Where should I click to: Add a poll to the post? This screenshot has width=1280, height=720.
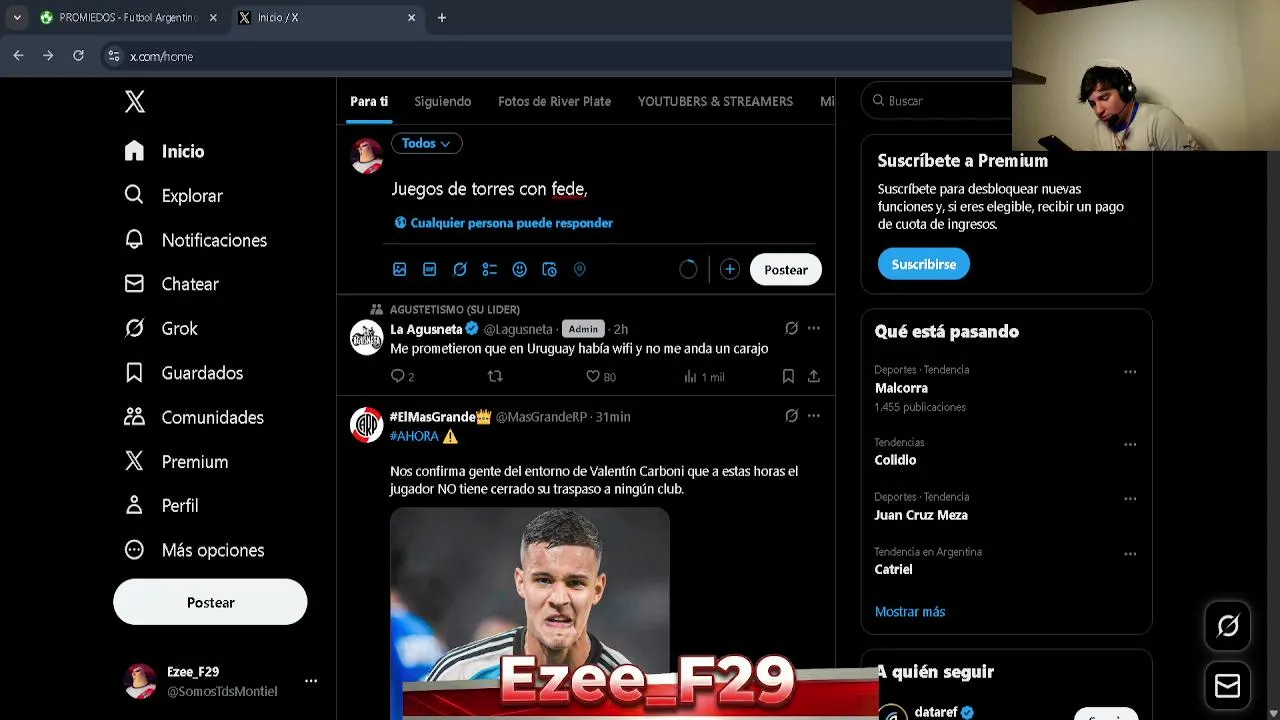[x=490, y=269]
